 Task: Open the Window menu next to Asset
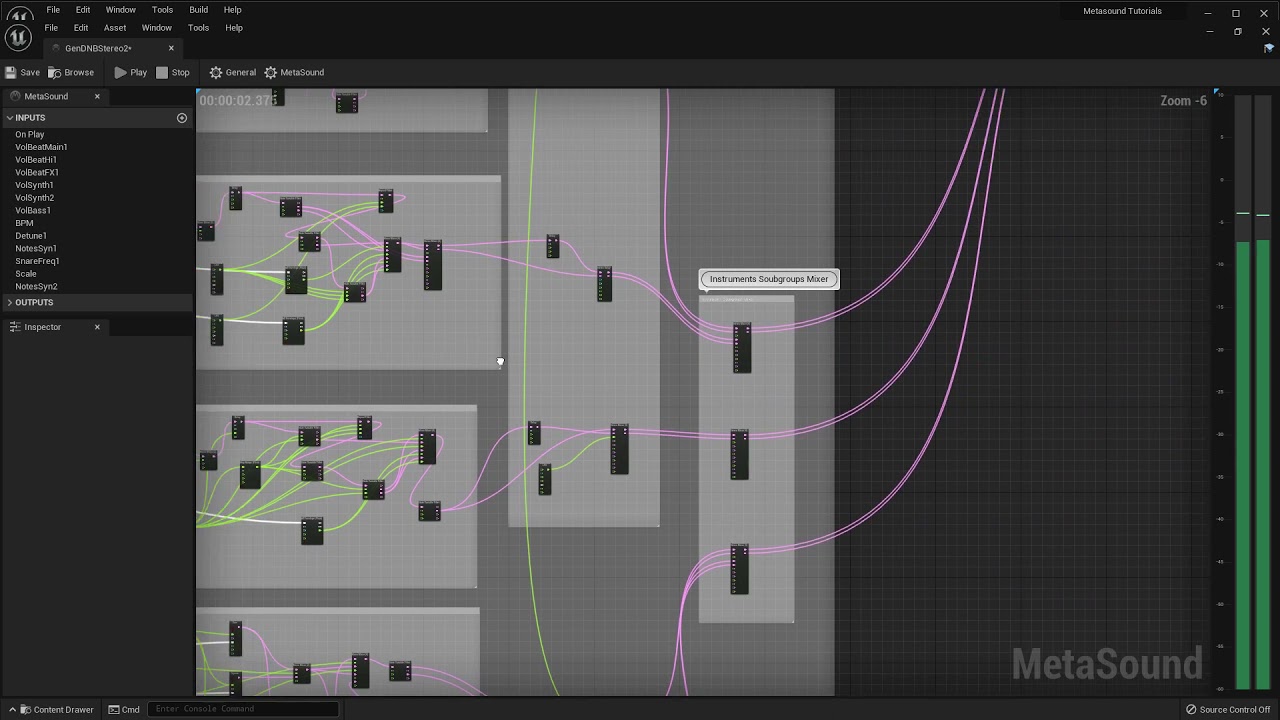click(156, 28)
